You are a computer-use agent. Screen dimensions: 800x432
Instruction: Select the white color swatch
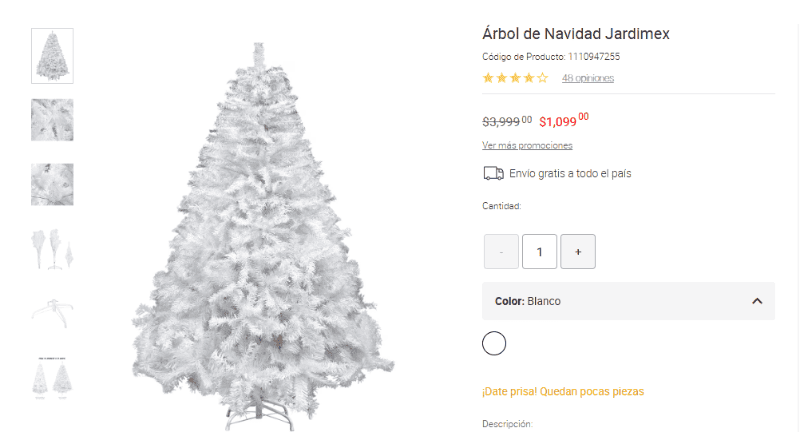point(494,343)
